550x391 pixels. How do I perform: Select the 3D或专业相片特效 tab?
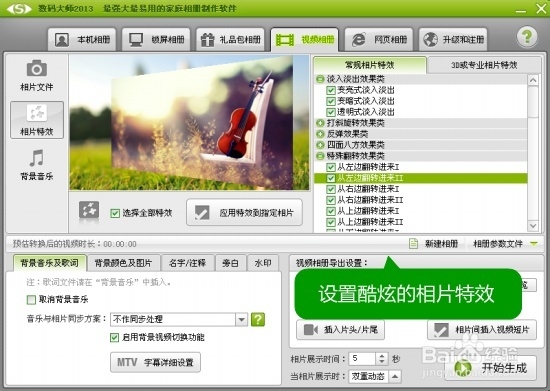point(484,65)
